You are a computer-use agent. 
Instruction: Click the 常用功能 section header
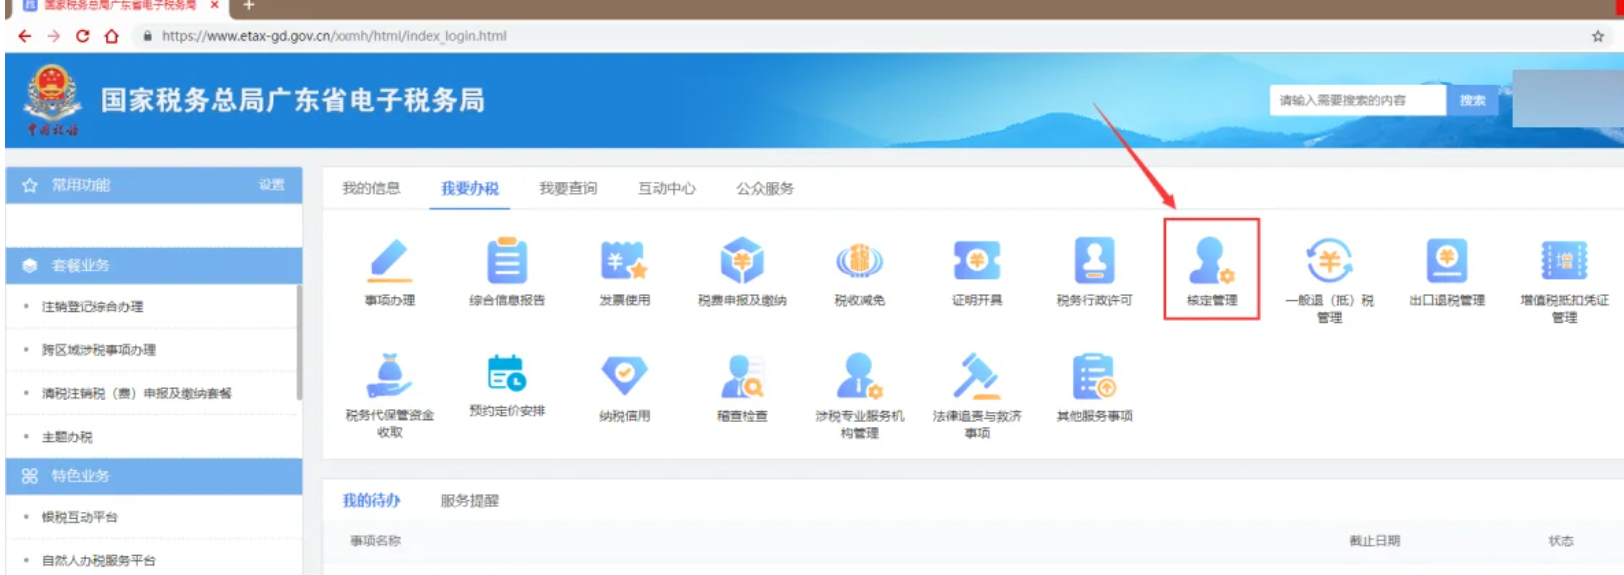tap(154, 185)
